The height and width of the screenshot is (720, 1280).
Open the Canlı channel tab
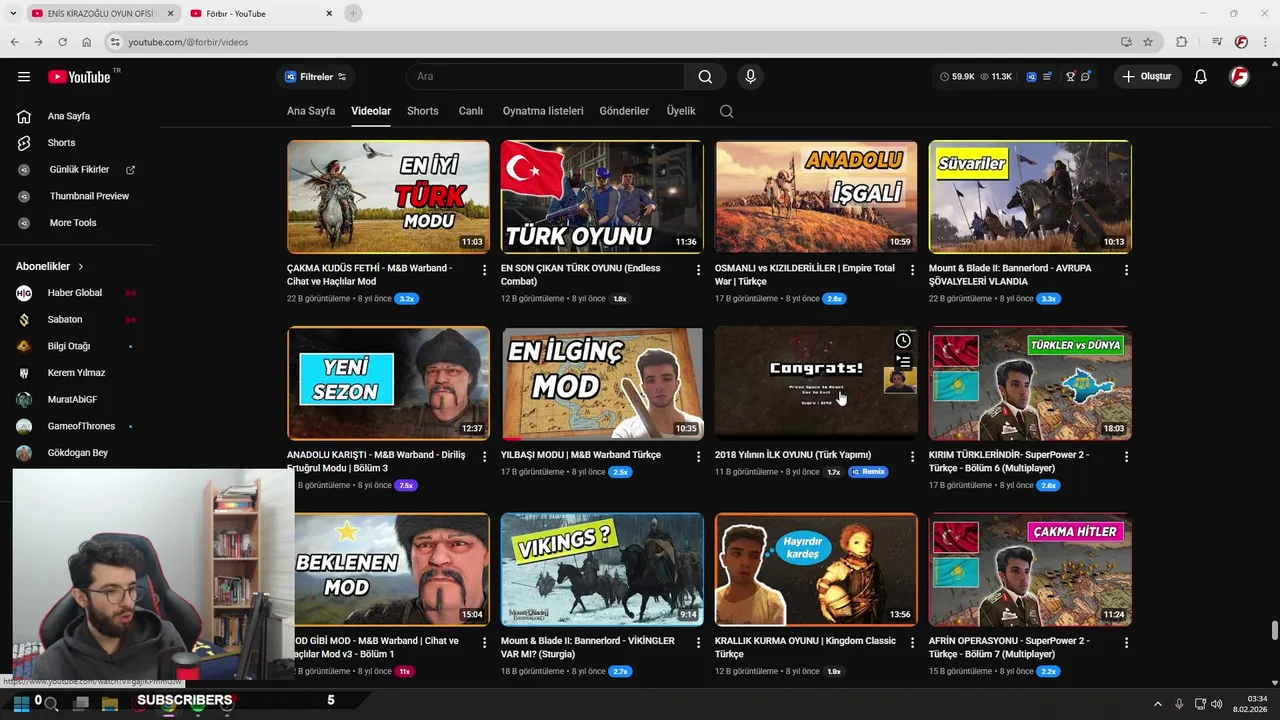(471, 111)
